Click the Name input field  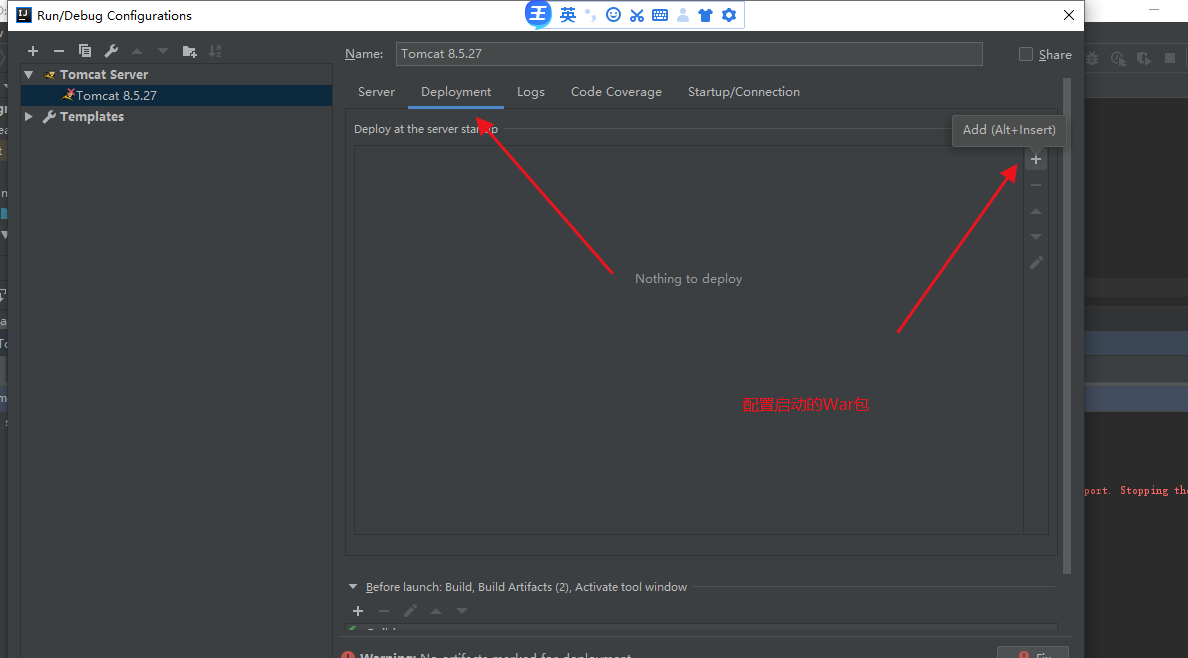tap(689, 54)
